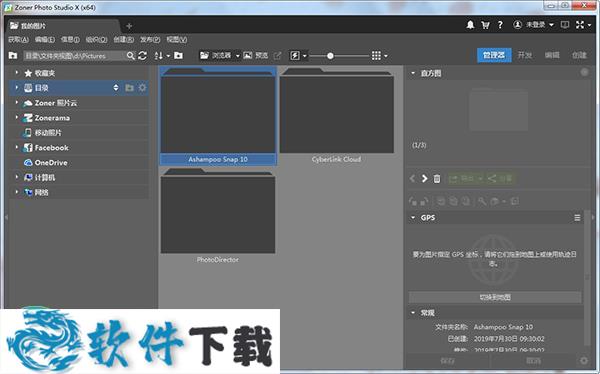
Task: Open the 发布(P) menu
Action: point(150,39)
